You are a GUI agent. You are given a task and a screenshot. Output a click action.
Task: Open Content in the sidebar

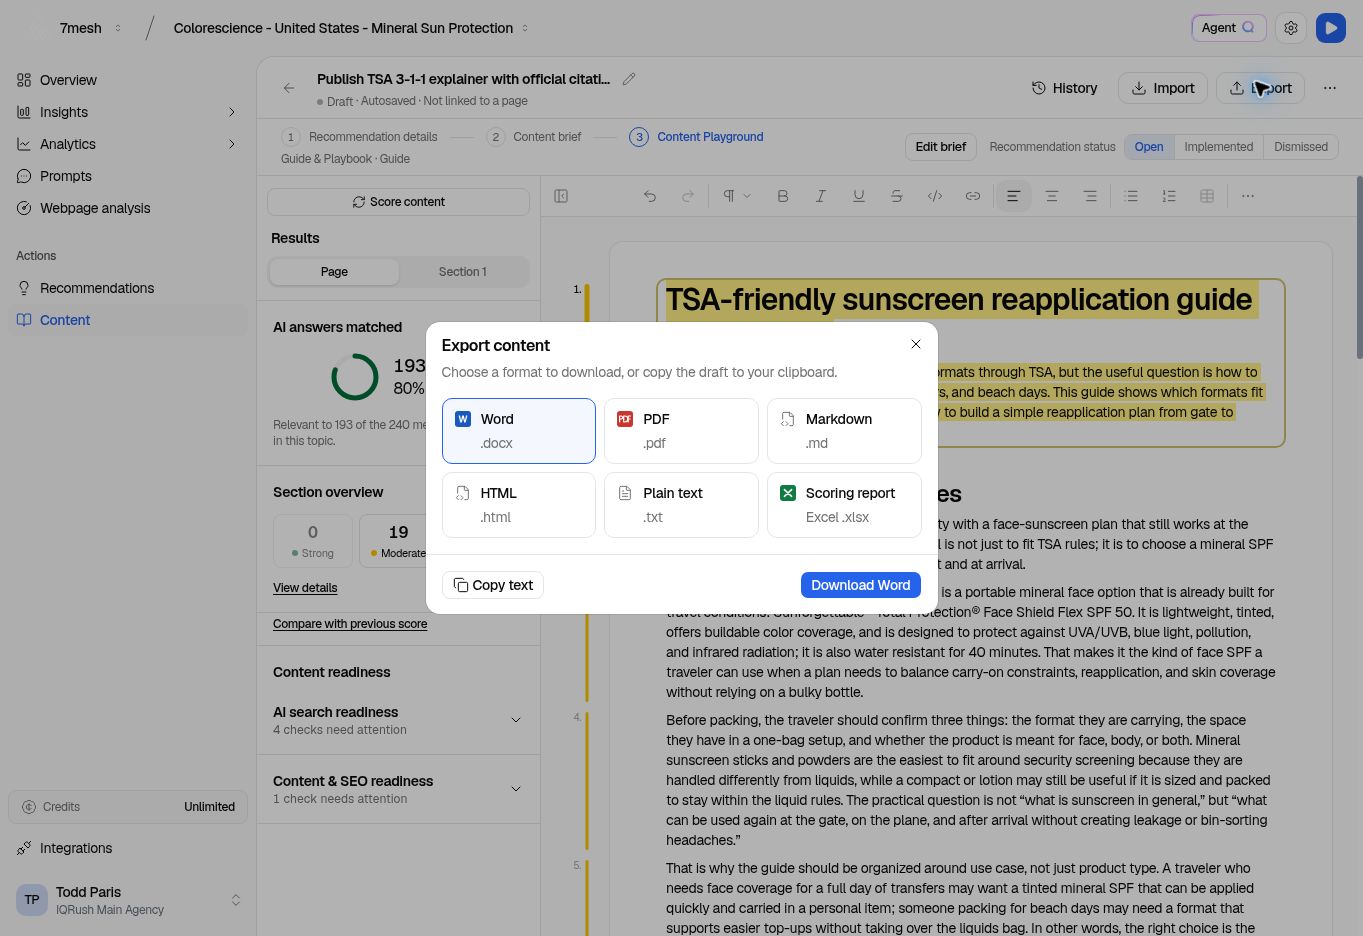pos(127,320)
